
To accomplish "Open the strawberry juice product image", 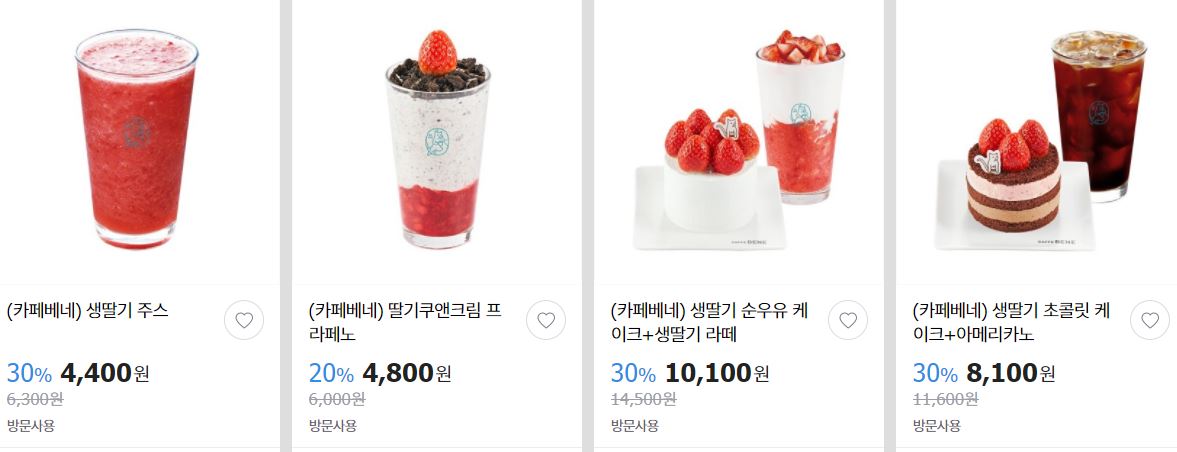I will click(137, 140).
